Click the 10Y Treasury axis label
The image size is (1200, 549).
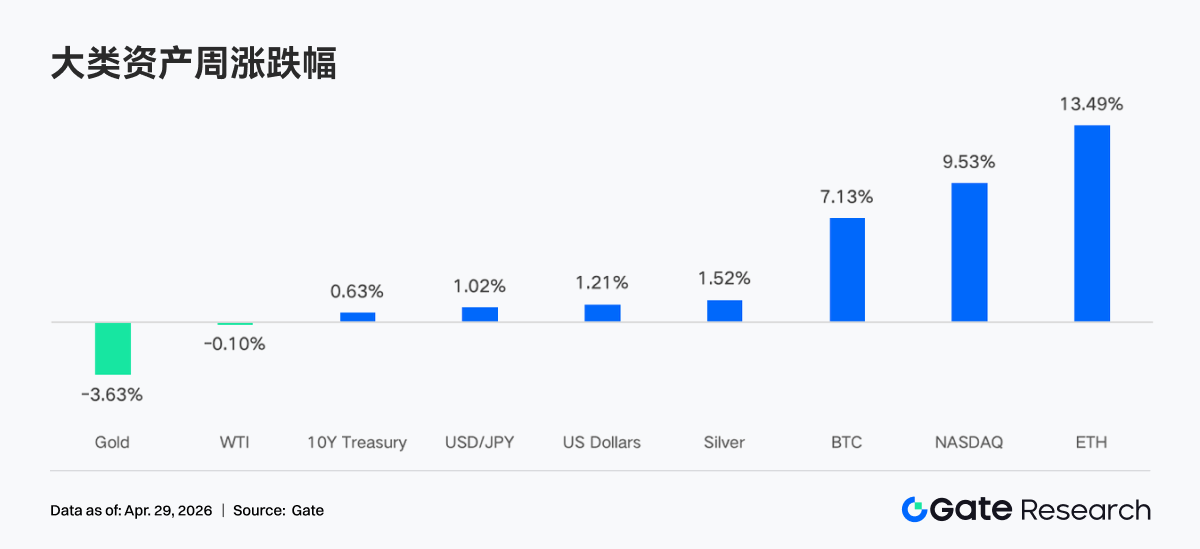click(x=357, y=442)
